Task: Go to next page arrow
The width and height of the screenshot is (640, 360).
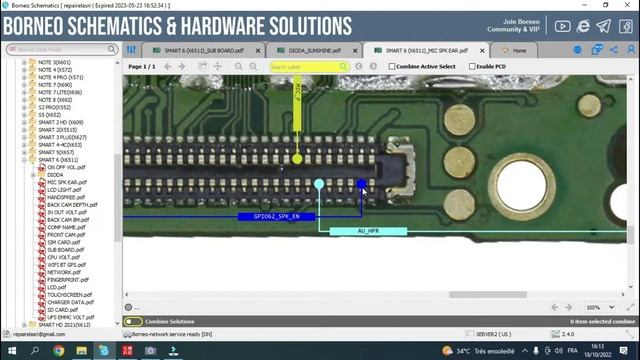Action: click(182, 66)
